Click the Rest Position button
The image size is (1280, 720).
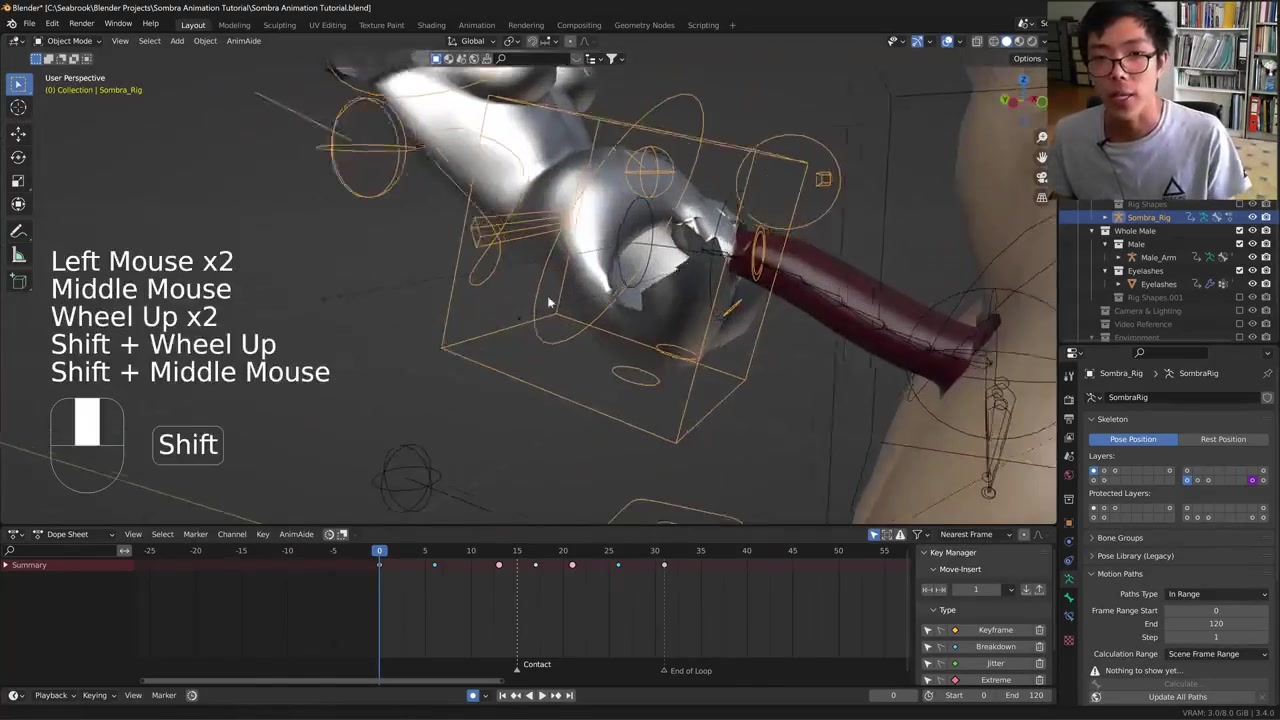(1222, 439)
